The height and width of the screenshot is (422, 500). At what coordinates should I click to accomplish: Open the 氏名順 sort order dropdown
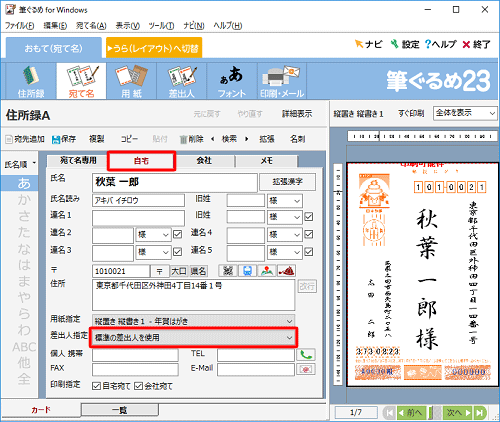click(x=20, y=164)
